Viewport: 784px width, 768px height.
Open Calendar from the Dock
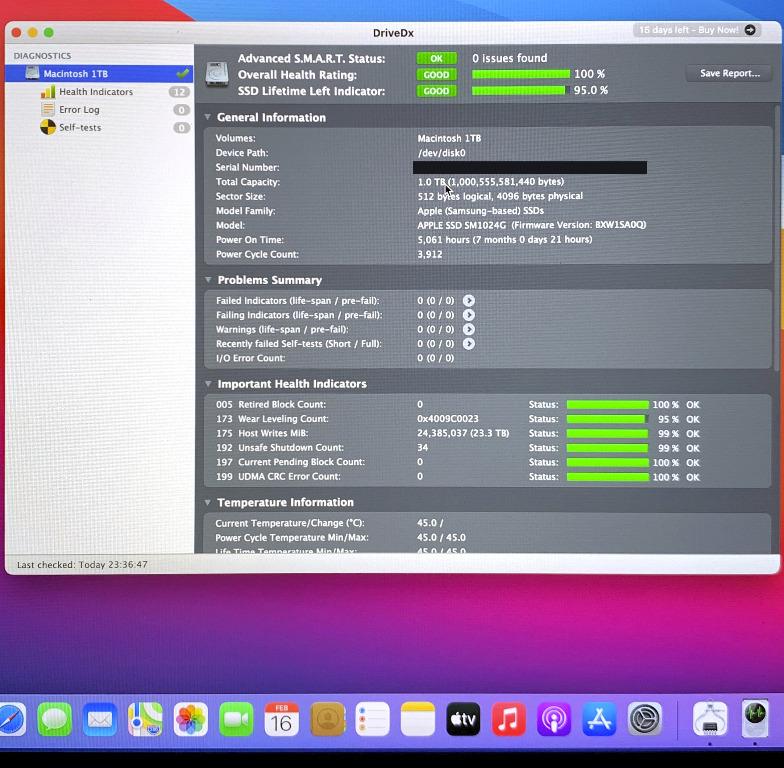(282, 719)
